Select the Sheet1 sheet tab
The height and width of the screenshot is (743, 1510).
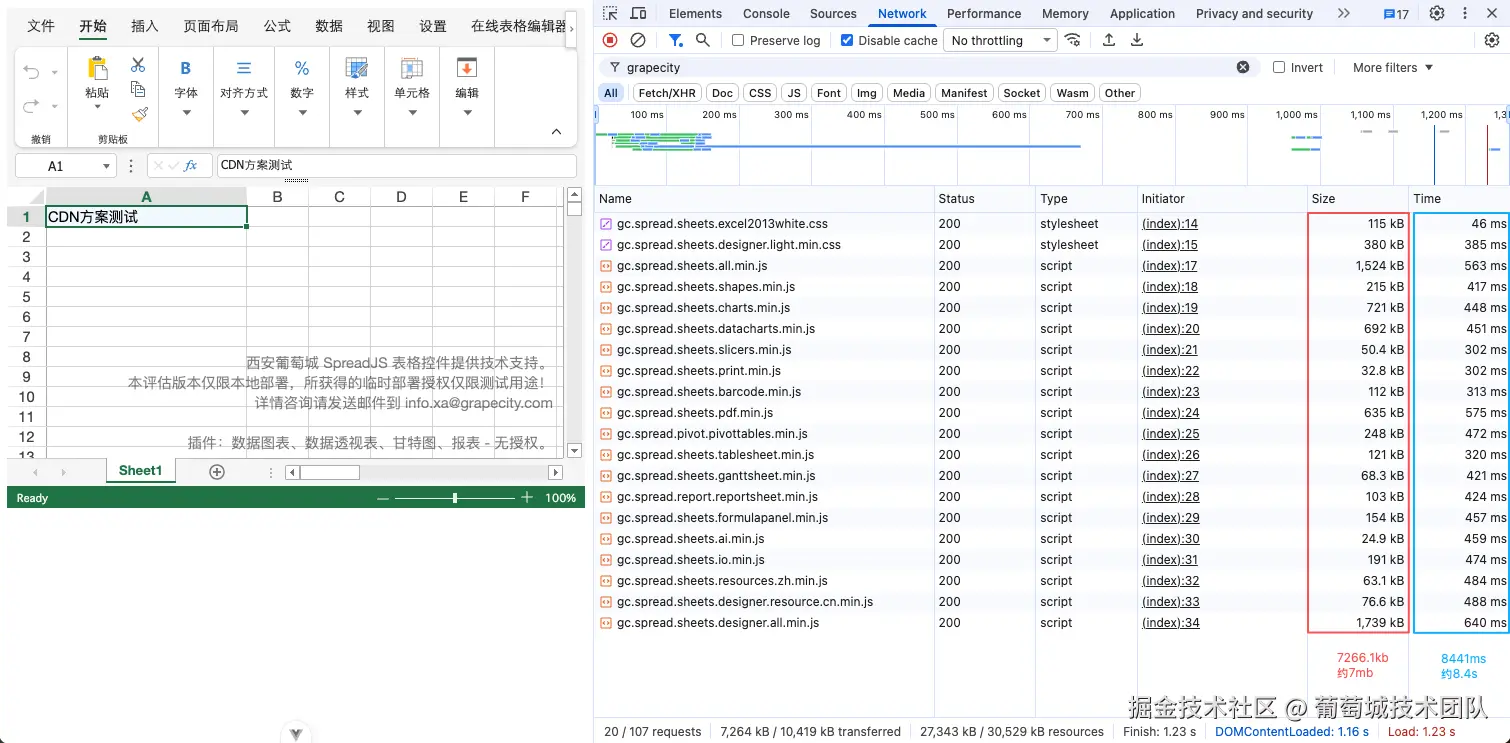140,470
